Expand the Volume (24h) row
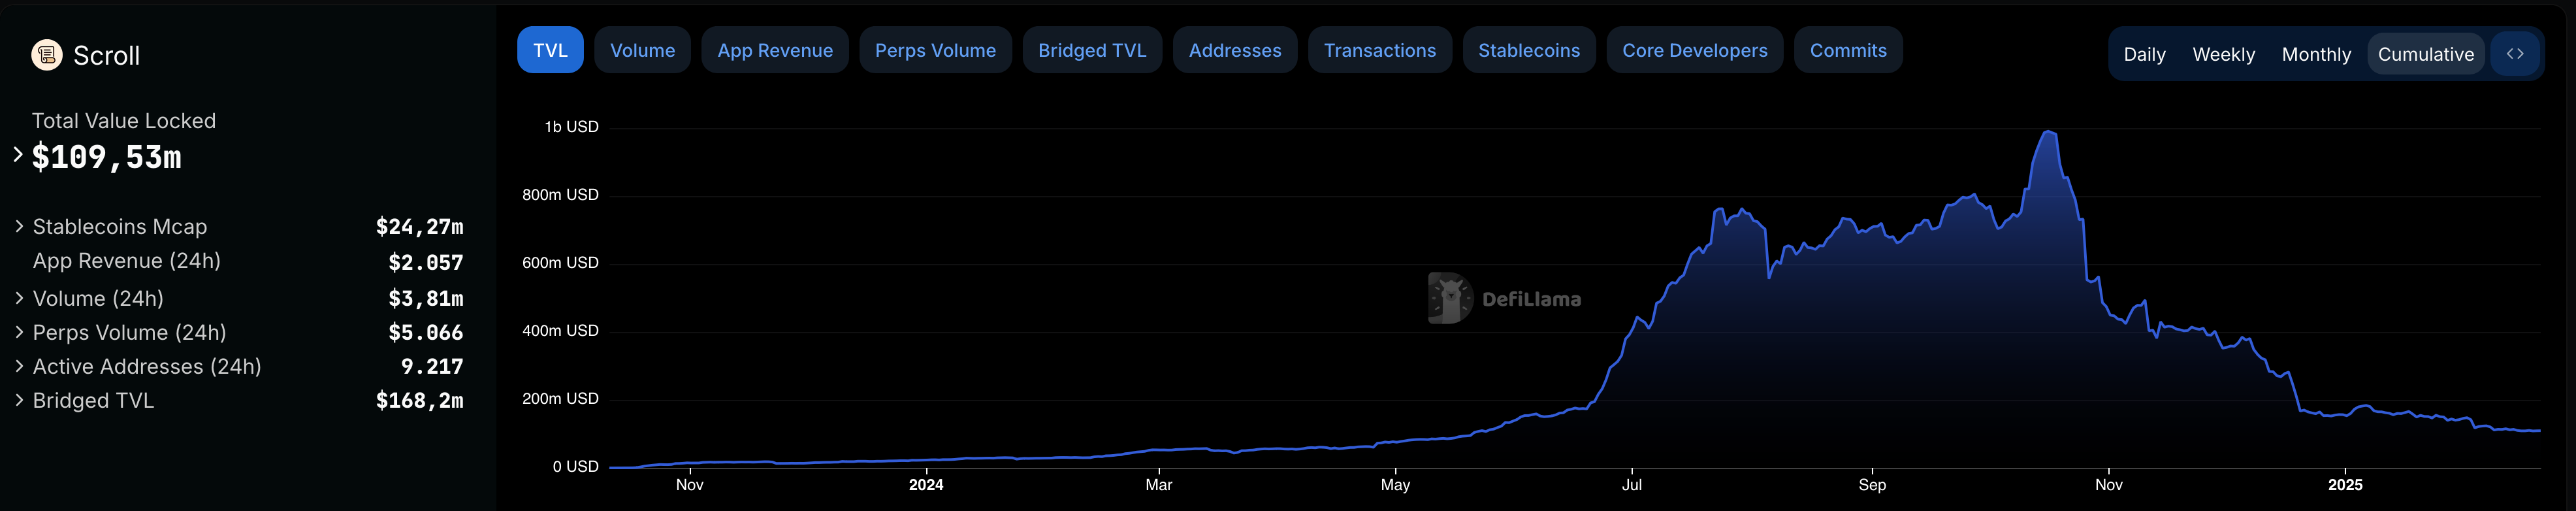2576x511 pixels. (x=19, y=298)
